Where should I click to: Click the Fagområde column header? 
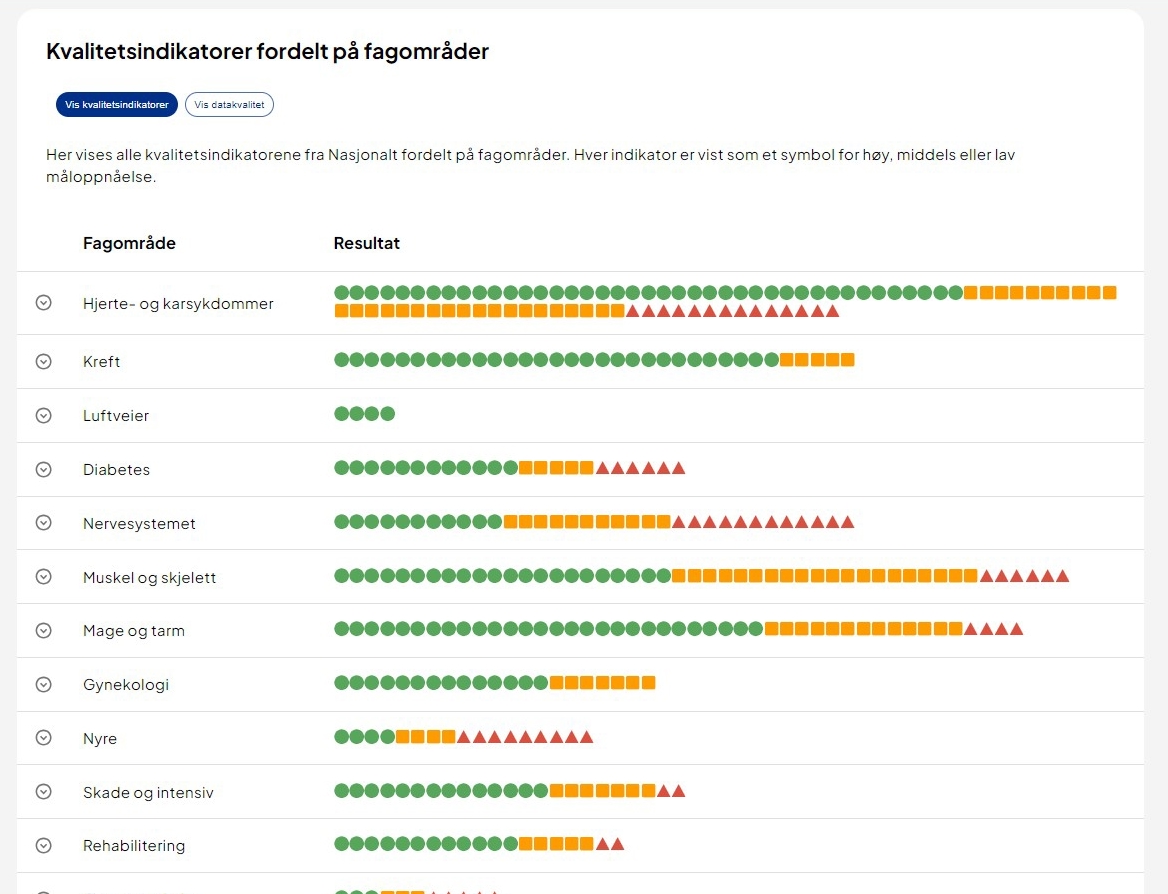(x=129, y=243)
